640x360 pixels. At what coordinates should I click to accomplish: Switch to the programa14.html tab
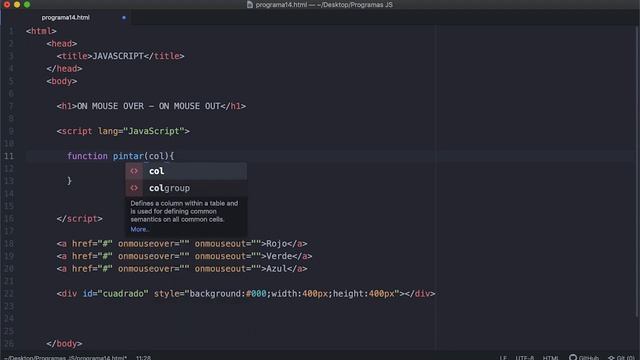click(x=65, y=18)
